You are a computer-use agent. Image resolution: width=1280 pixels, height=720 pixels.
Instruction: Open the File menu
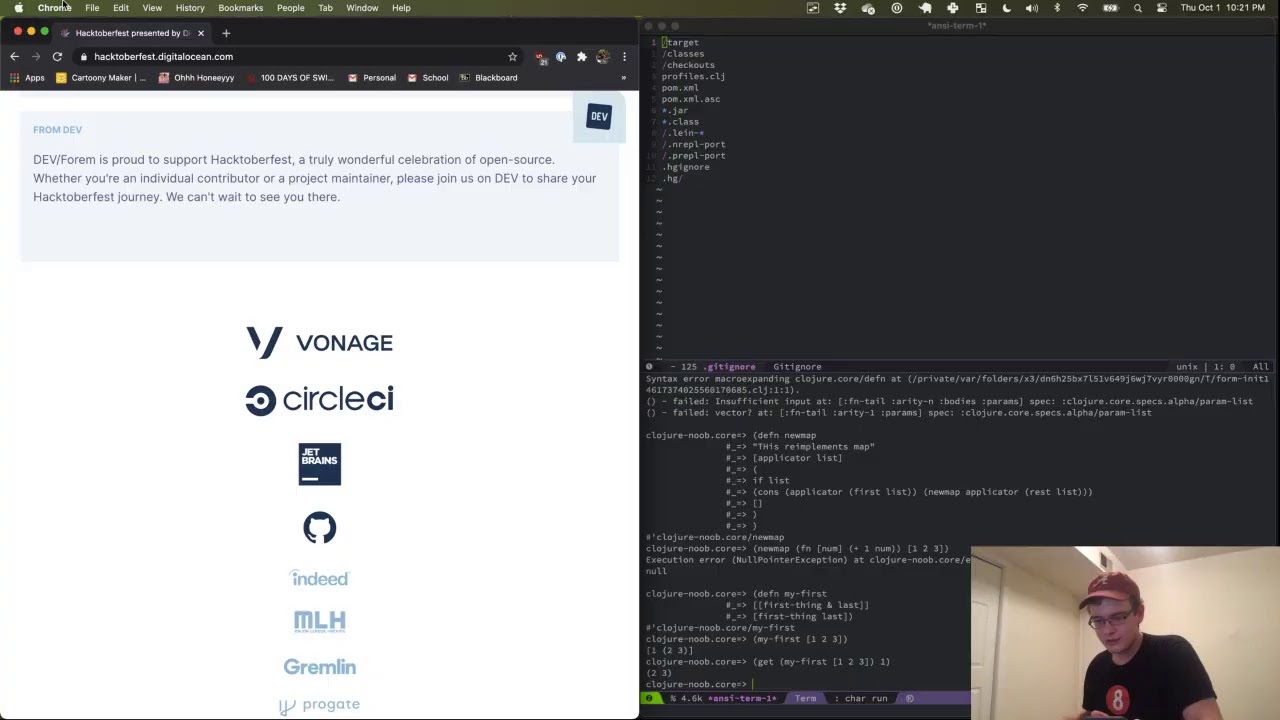(x=92, y=8)
